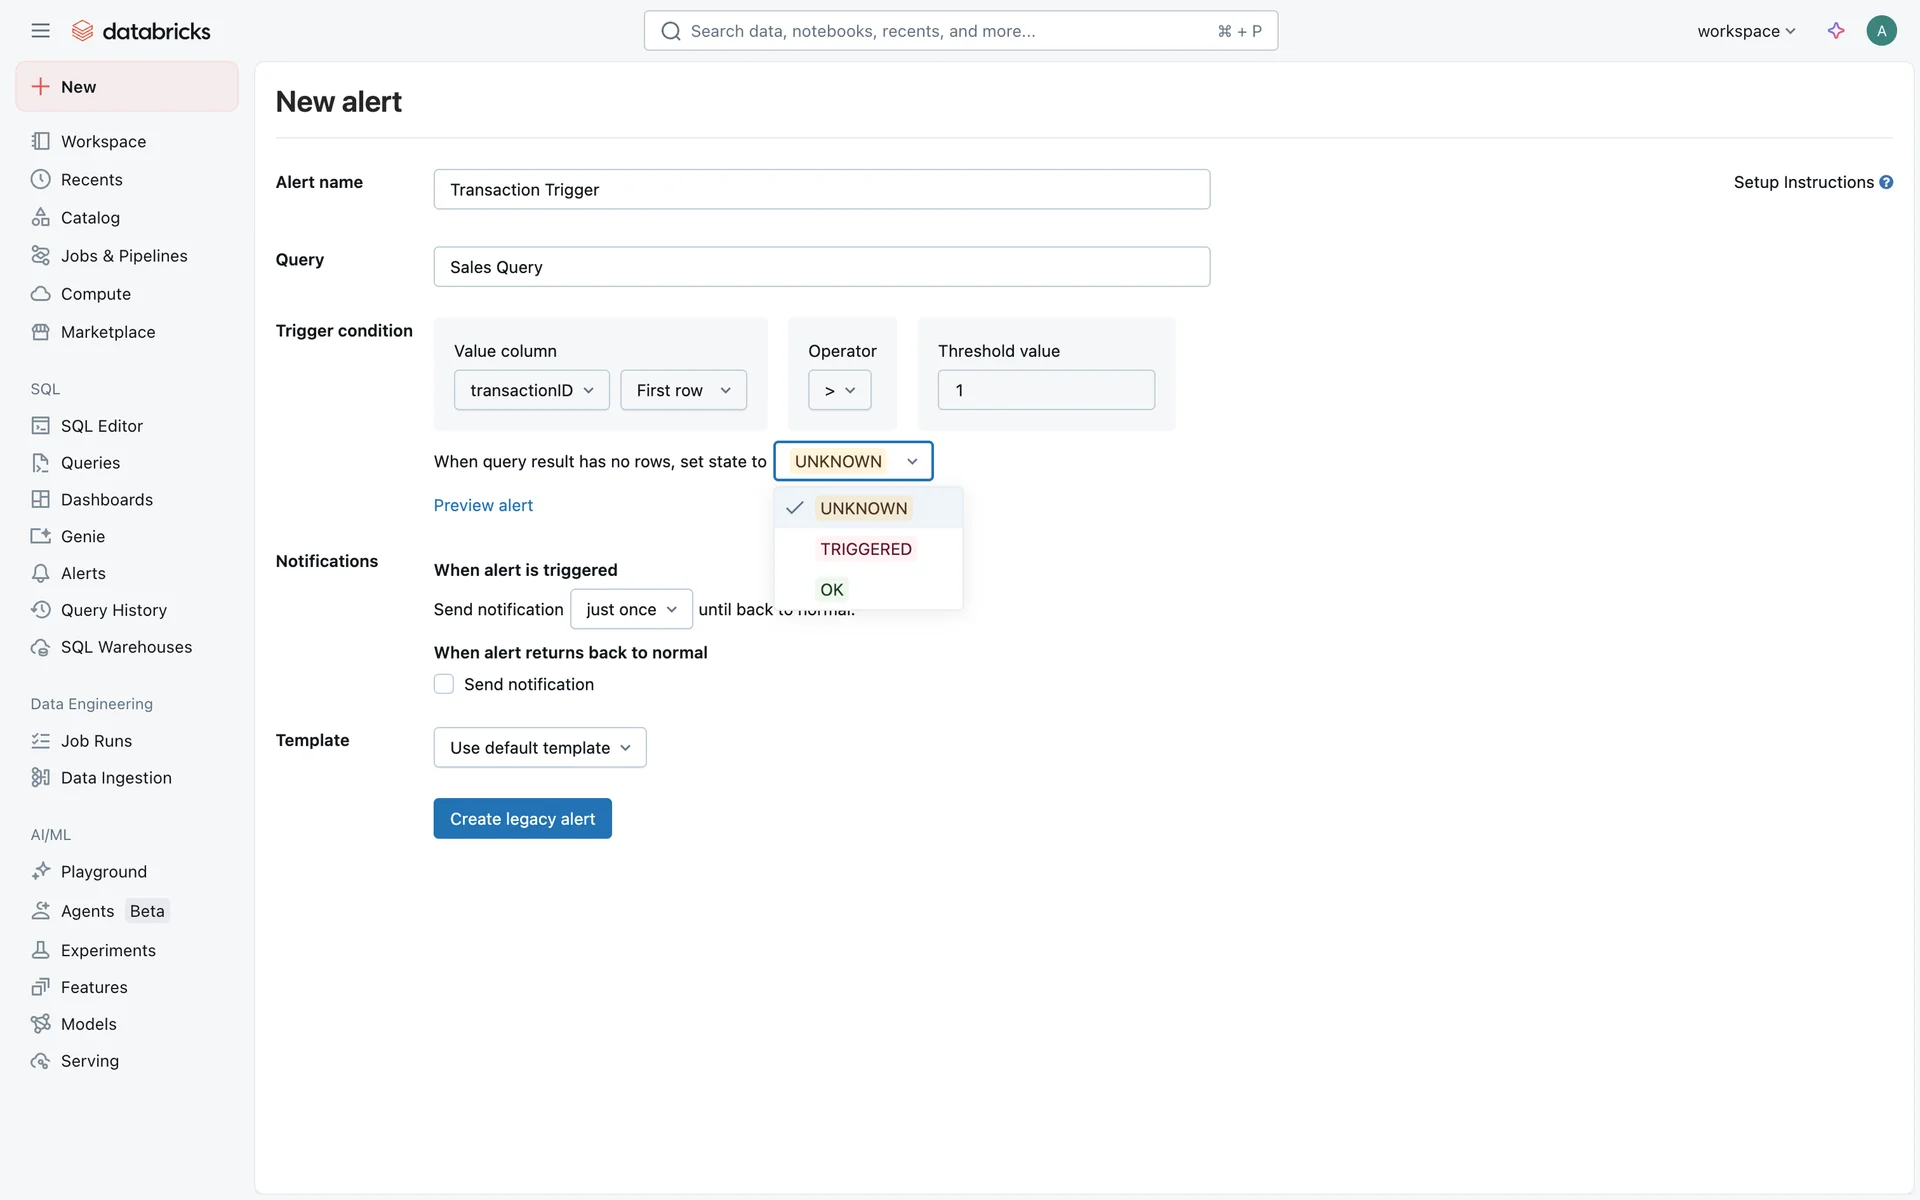Expand the transactionID column dropdown
The width and height of the screenshot is (1920, 1200).
tap(531, 390)
